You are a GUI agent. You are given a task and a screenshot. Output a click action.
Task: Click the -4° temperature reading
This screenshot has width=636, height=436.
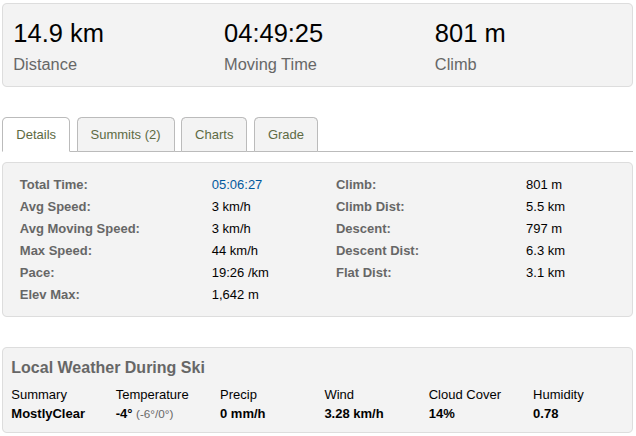click(x=124, y=414)
